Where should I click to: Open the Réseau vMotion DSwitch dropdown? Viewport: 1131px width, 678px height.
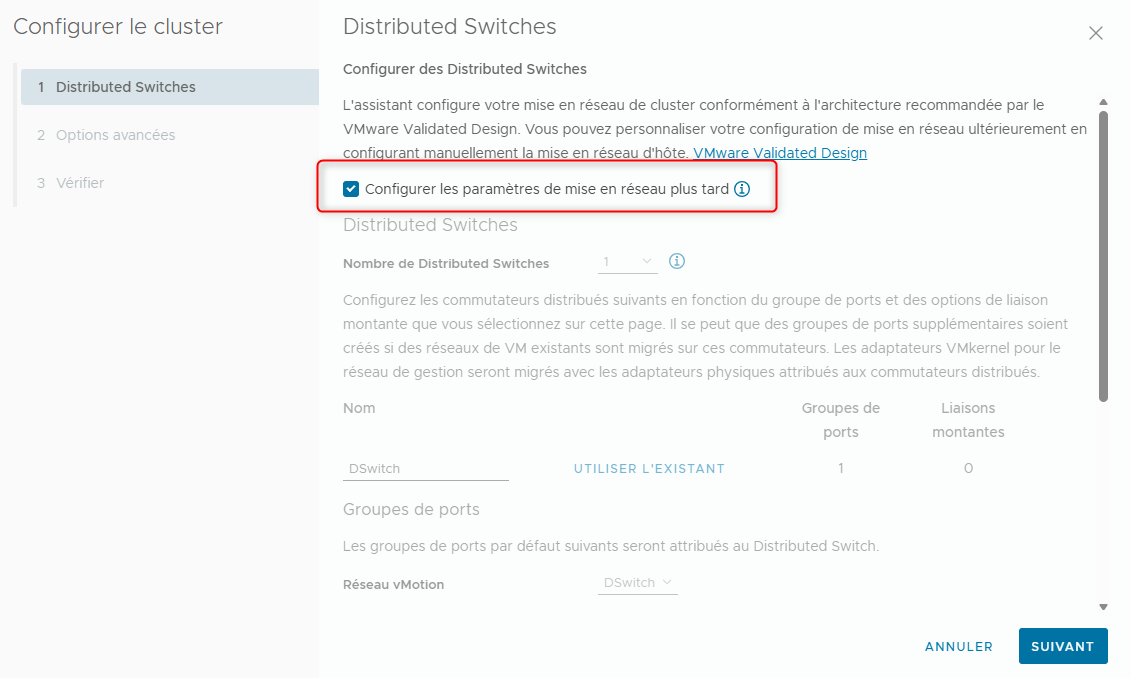point(637,582)
